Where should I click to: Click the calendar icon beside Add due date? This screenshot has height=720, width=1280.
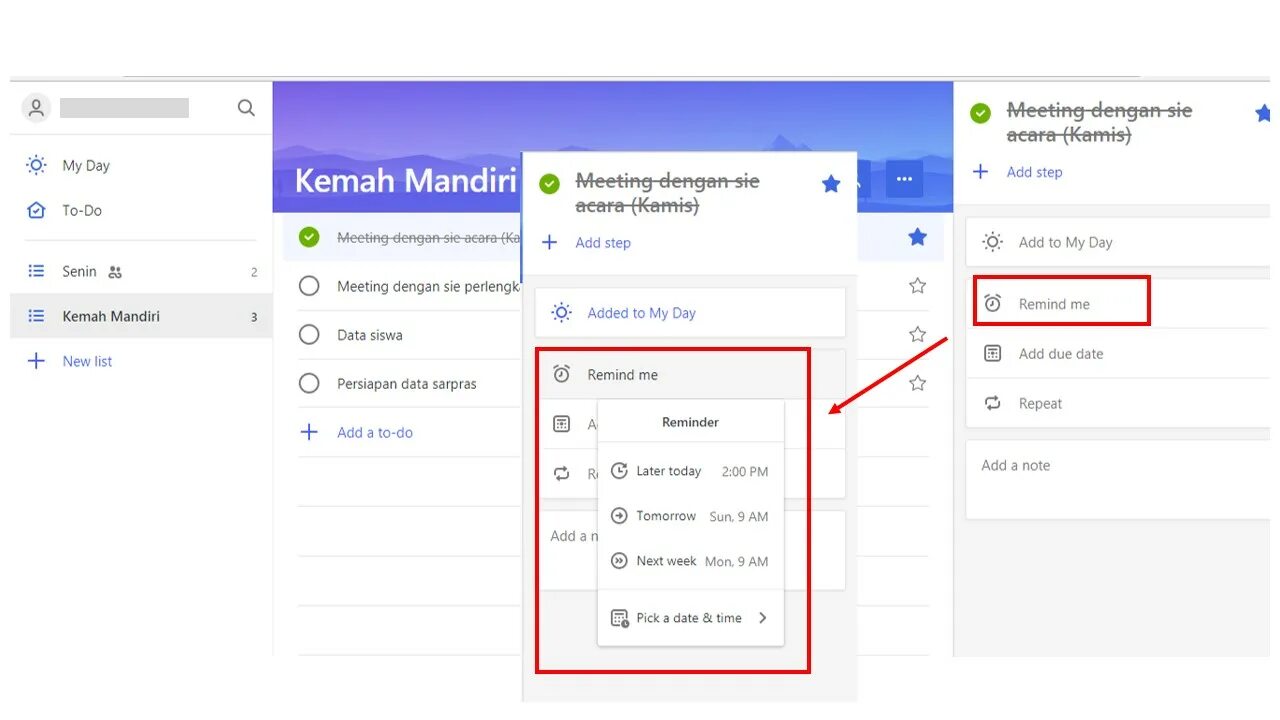992,353
